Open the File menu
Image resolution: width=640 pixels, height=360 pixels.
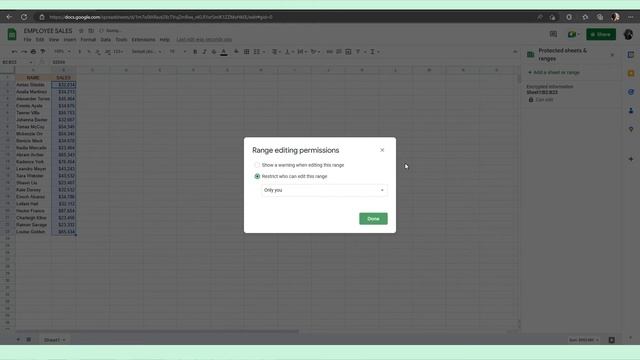27,40
